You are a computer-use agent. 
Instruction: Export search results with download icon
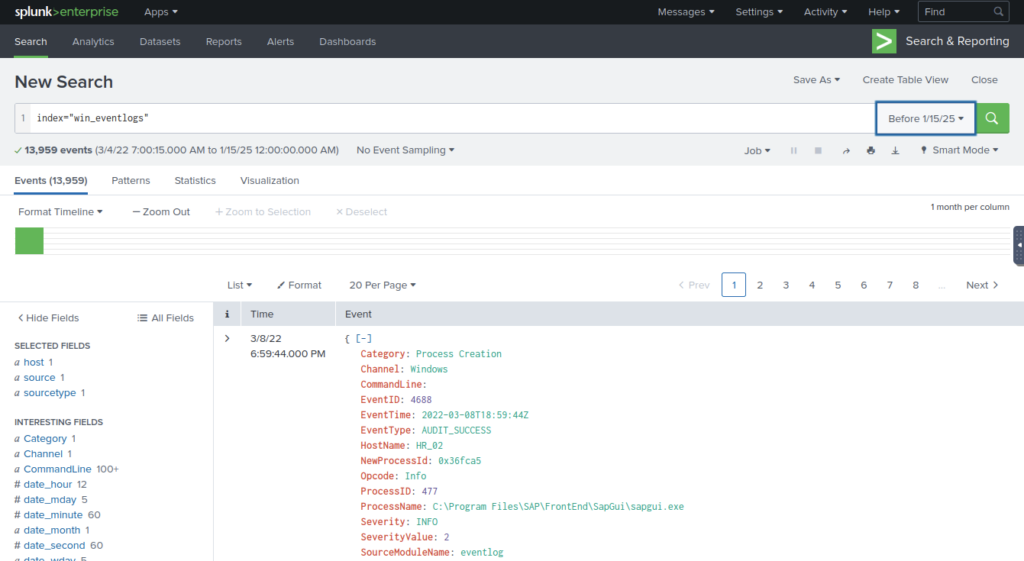click(x=895, y=150)
